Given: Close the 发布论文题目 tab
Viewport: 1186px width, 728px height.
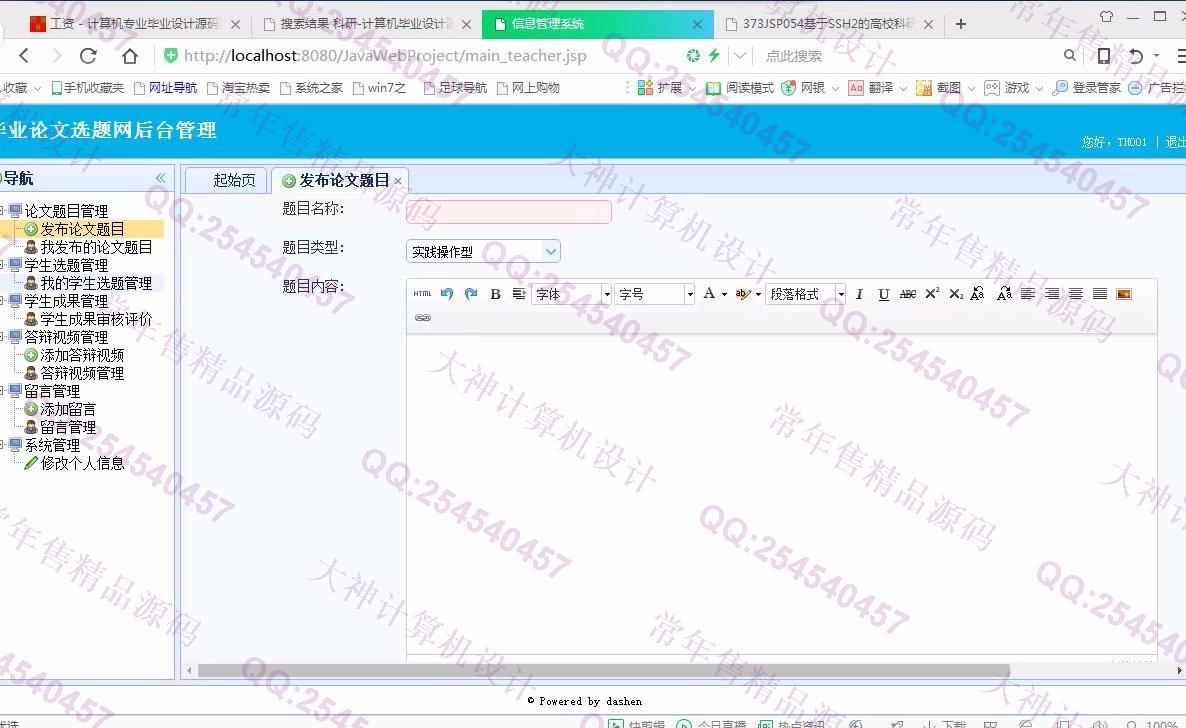Looking at the screenshot, I should pyautogui.click(x=398, y=182).
